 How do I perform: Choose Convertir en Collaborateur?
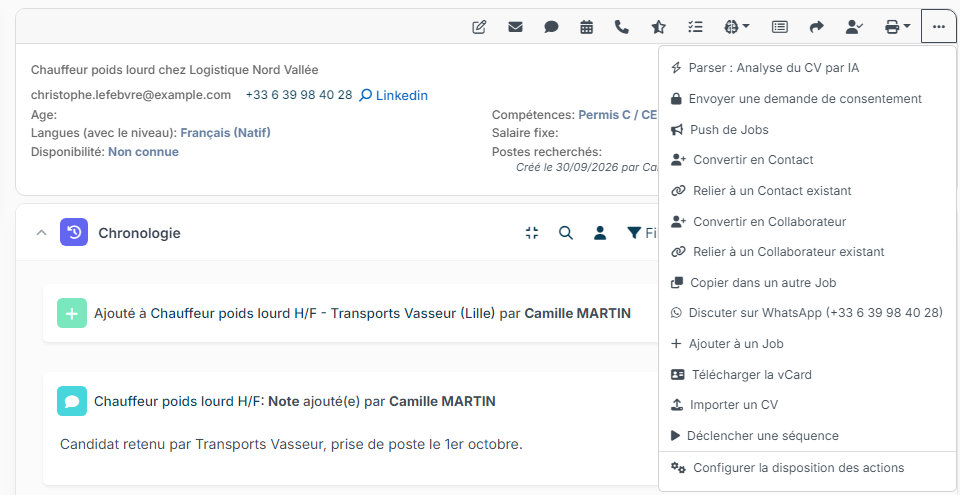[808, 221]
